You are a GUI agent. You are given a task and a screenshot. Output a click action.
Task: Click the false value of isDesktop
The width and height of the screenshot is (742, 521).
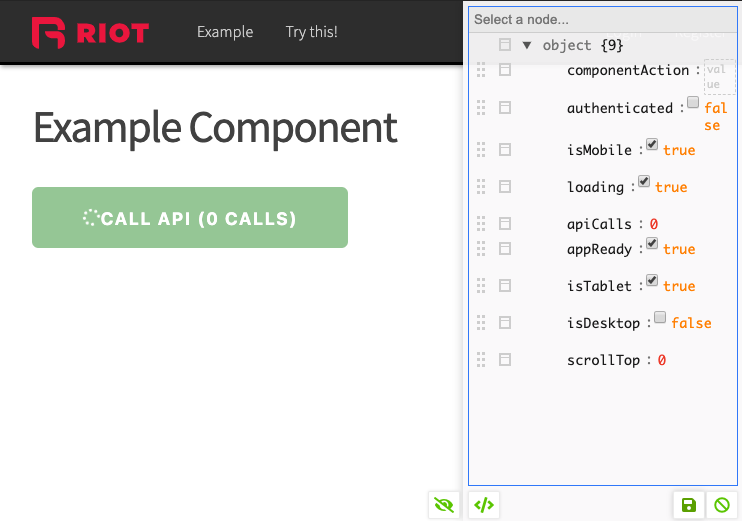pos(691,323)
